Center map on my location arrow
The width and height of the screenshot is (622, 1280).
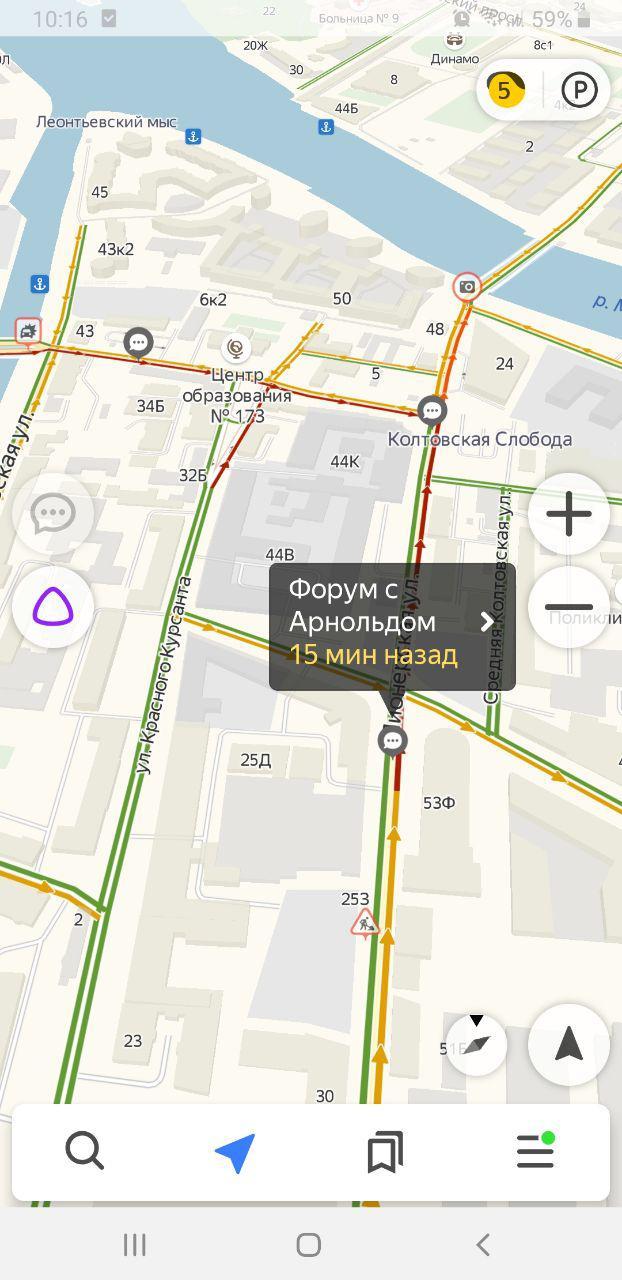(x=569, y=1045)
